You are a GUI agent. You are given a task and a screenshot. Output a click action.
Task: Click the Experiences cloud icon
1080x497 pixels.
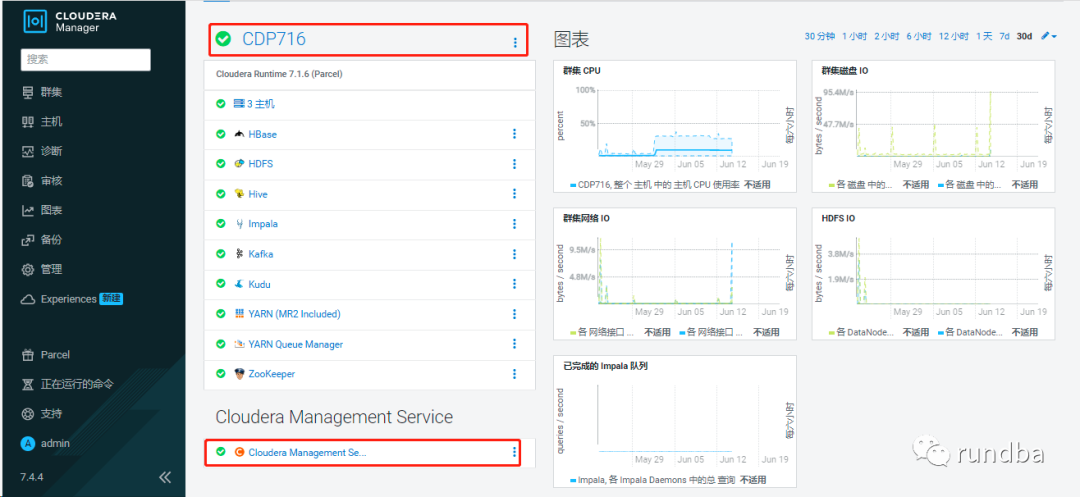point(28,299)
